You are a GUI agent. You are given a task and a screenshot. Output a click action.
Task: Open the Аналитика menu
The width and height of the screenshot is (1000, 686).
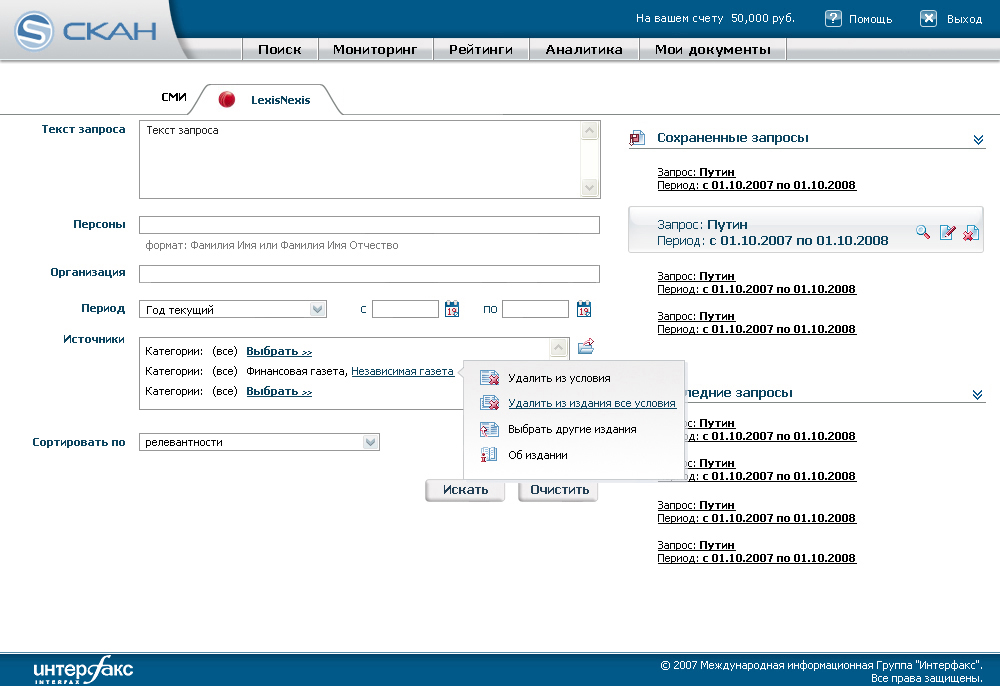584,49
